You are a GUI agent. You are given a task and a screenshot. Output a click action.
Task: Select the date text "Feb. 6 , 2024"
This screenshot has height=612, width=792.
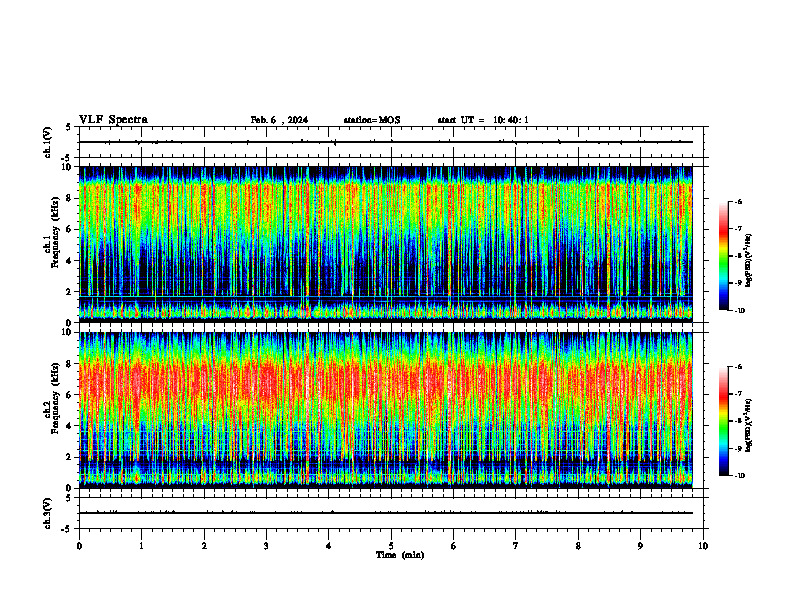pos(279,120)
